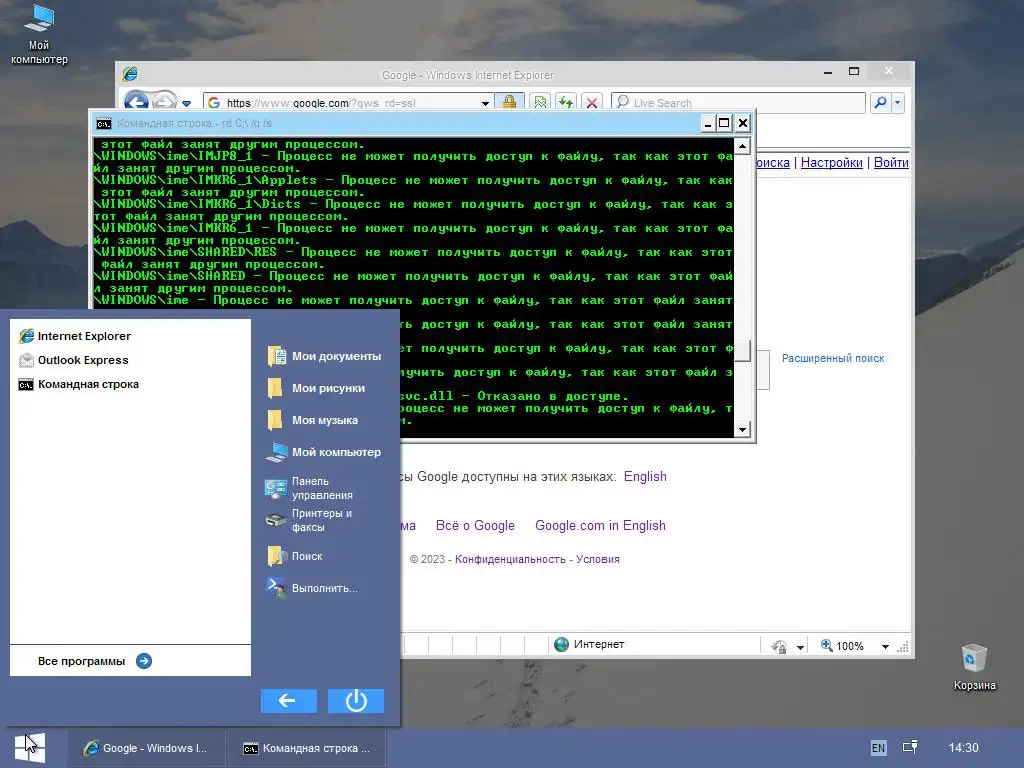Click the security lock icon
Image resolution: width=1024 pixels, height=768 pixels.
click(x=509, y=103)
